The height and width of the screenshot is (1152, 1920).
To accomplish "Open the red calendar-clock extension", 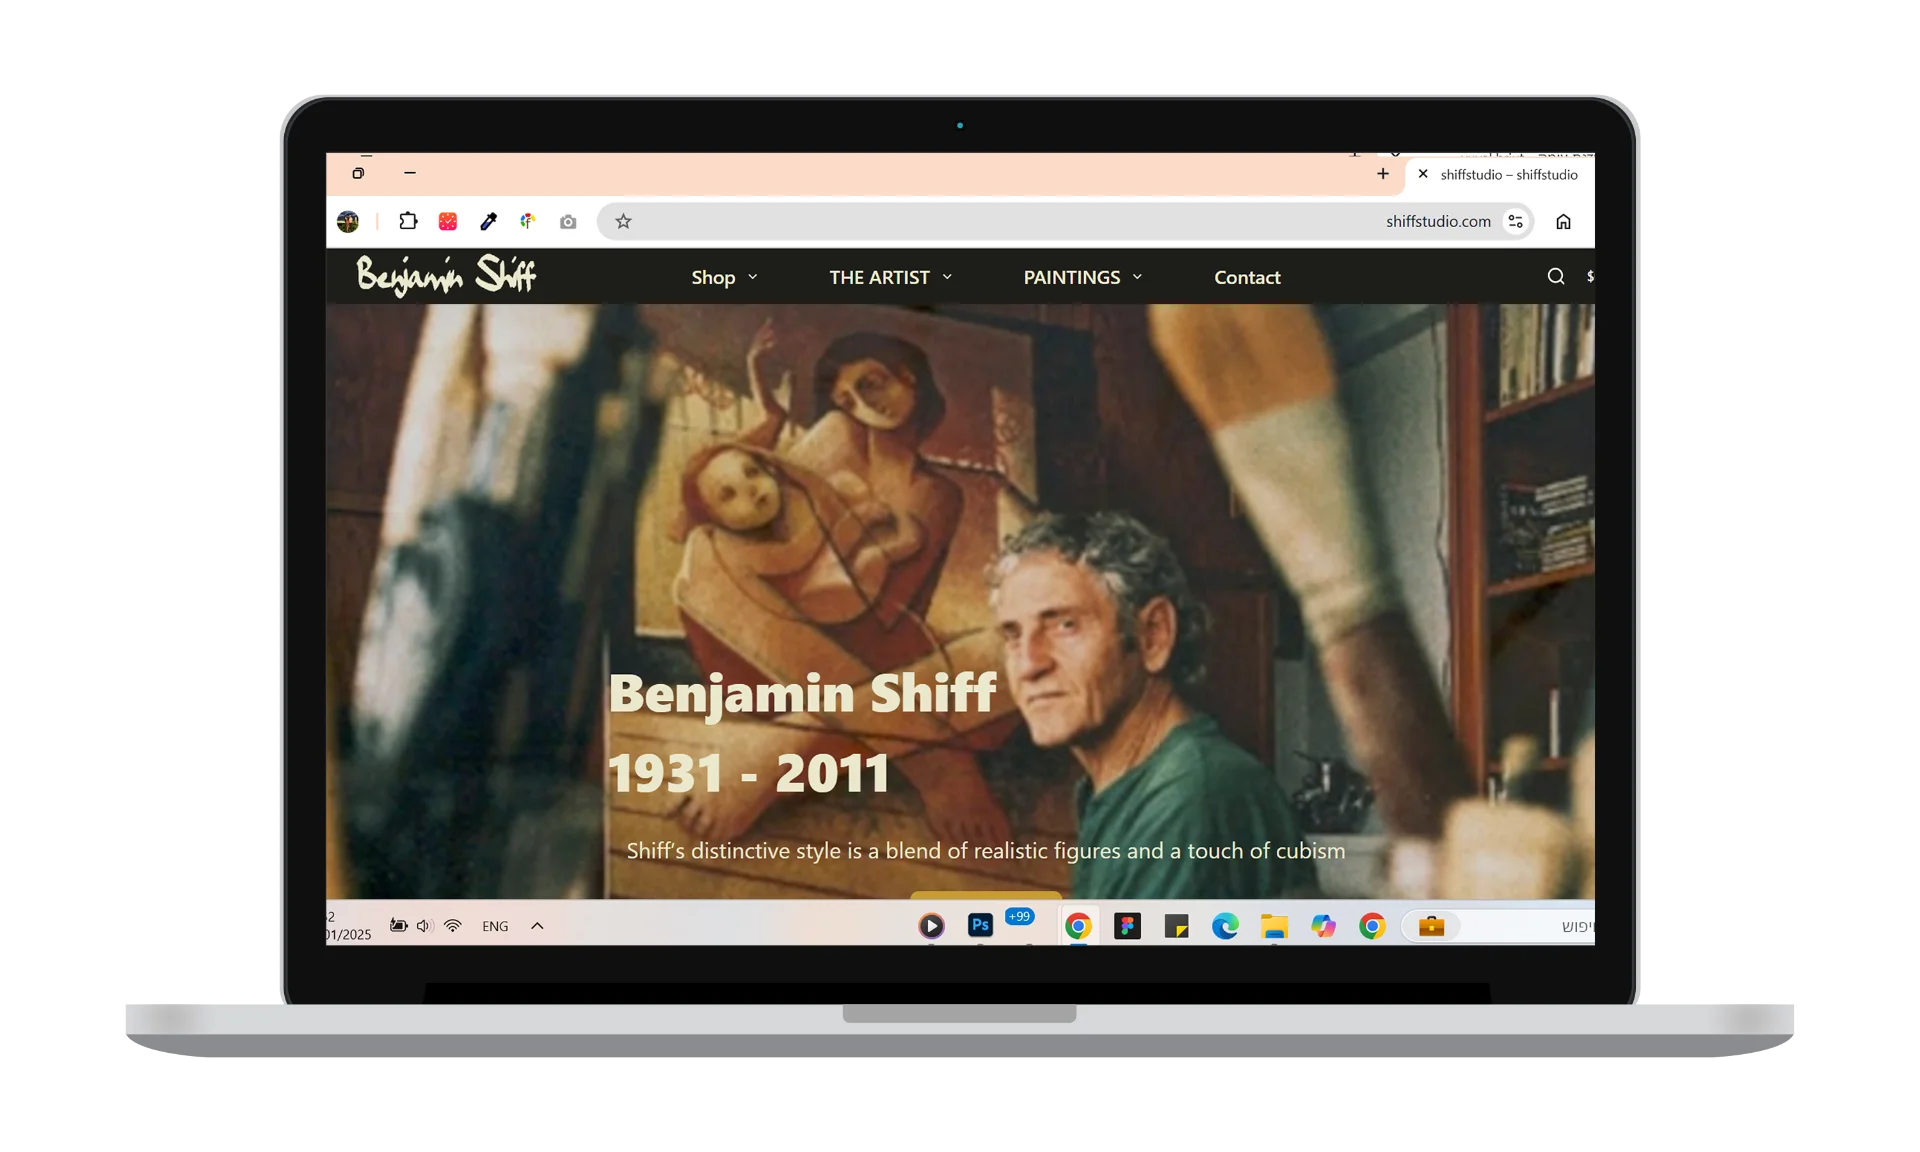I will point(448,221).
